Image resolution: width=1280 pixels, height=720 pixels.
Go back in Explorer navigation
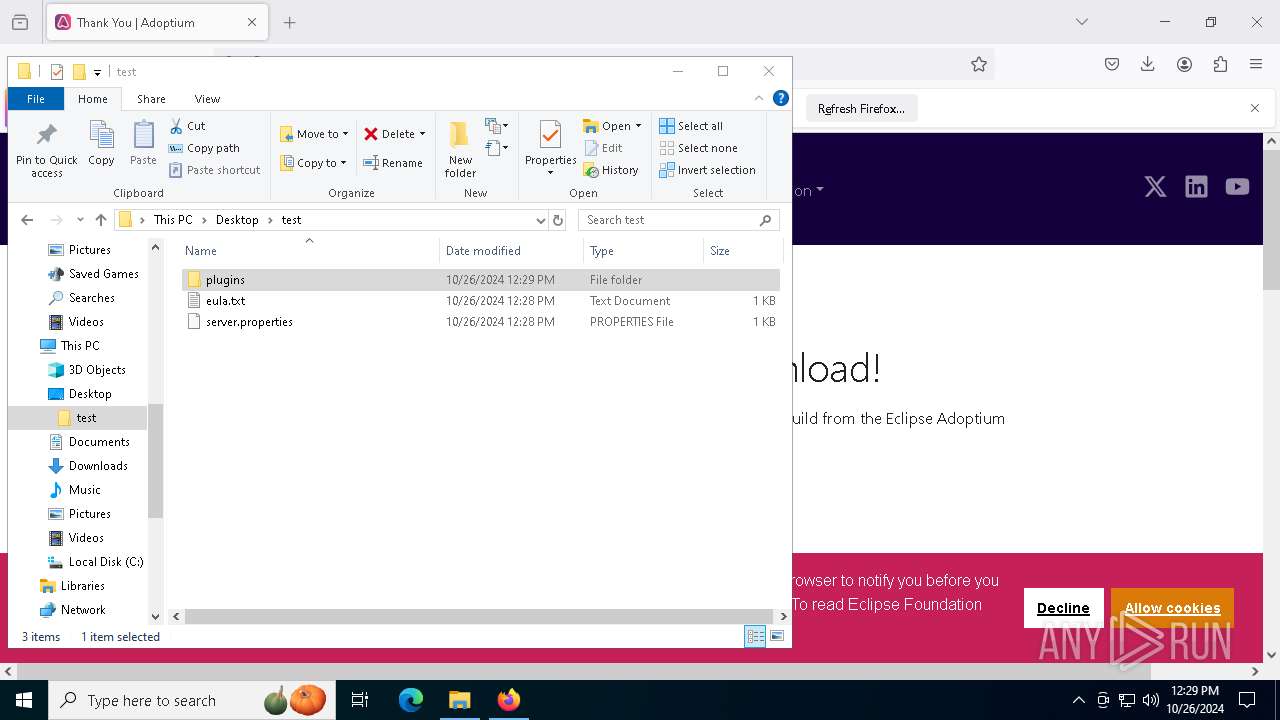coord(27,220)
